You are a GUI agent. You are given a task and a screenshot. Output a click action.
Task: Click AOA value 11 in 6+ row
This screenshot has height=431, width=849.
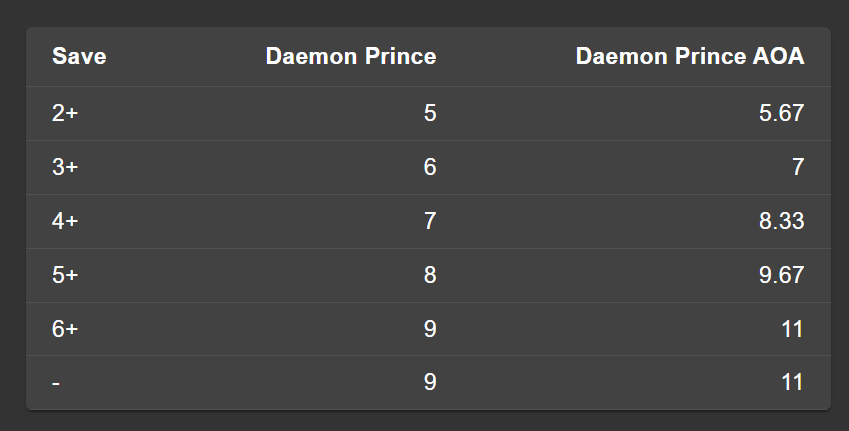pos(792,329)
